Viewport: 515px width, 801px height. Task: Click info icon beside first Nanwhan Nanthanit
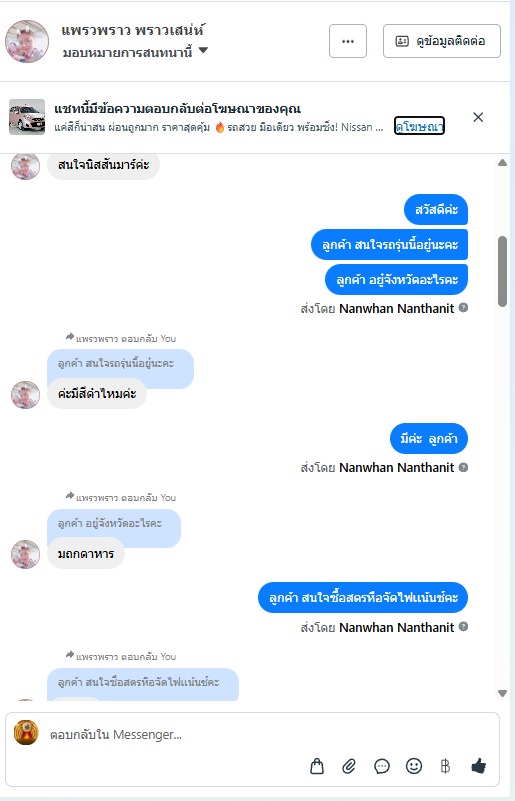tap(463, 308)
